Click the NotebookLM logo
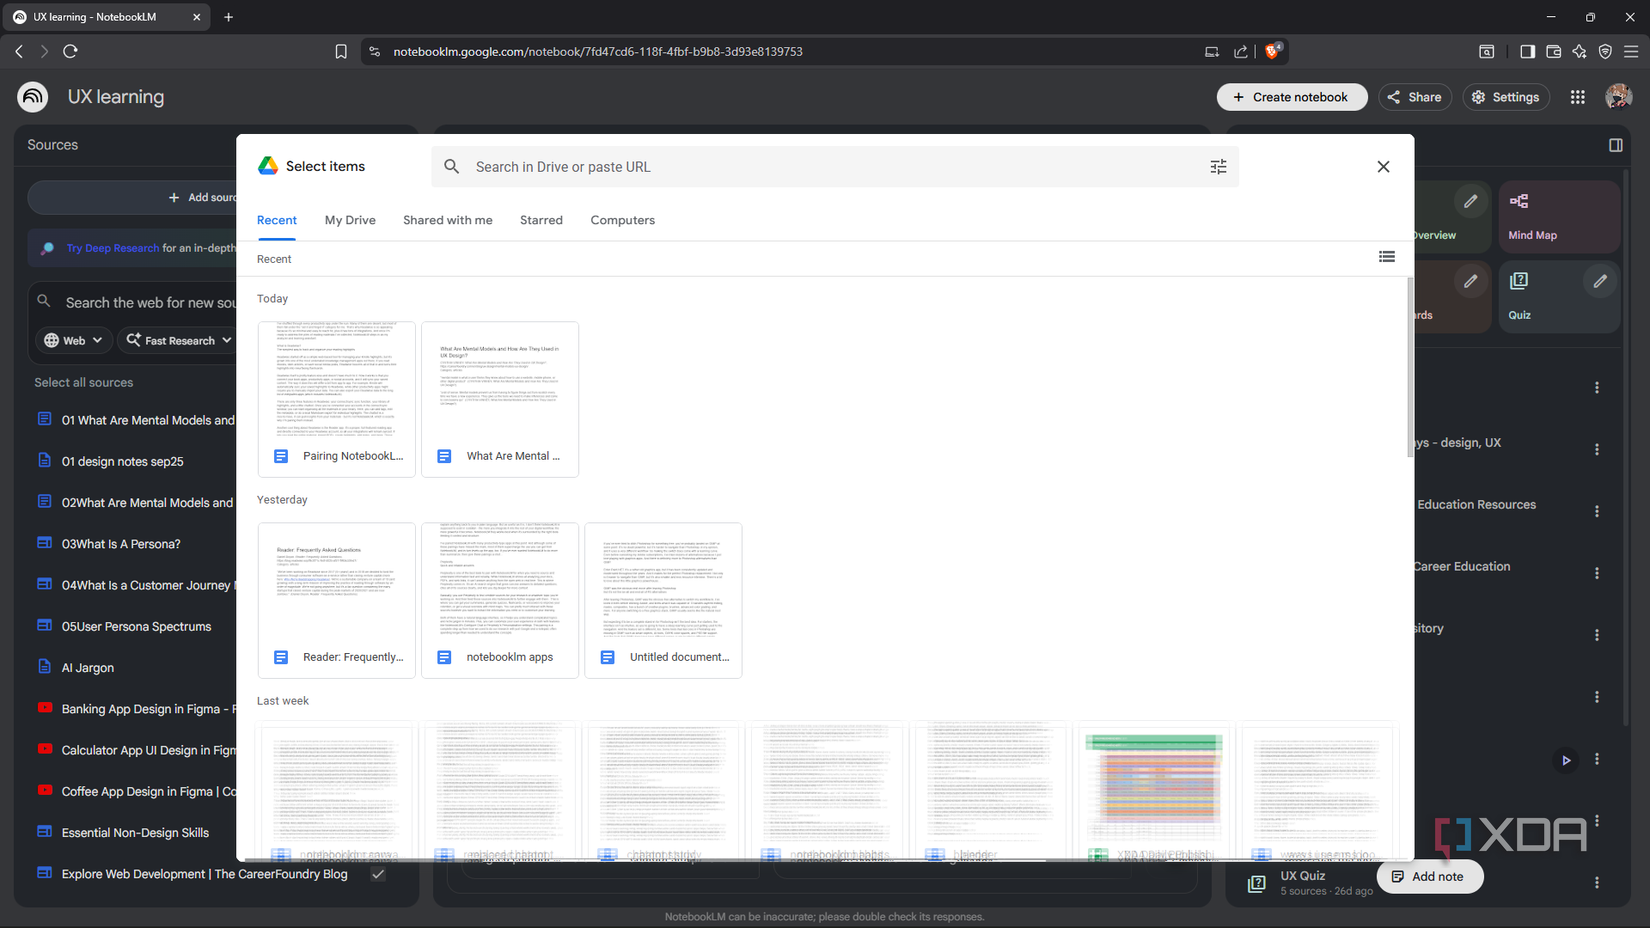Screen dimensions: 1650x928 pyautogui.click(x=32, y=96)
